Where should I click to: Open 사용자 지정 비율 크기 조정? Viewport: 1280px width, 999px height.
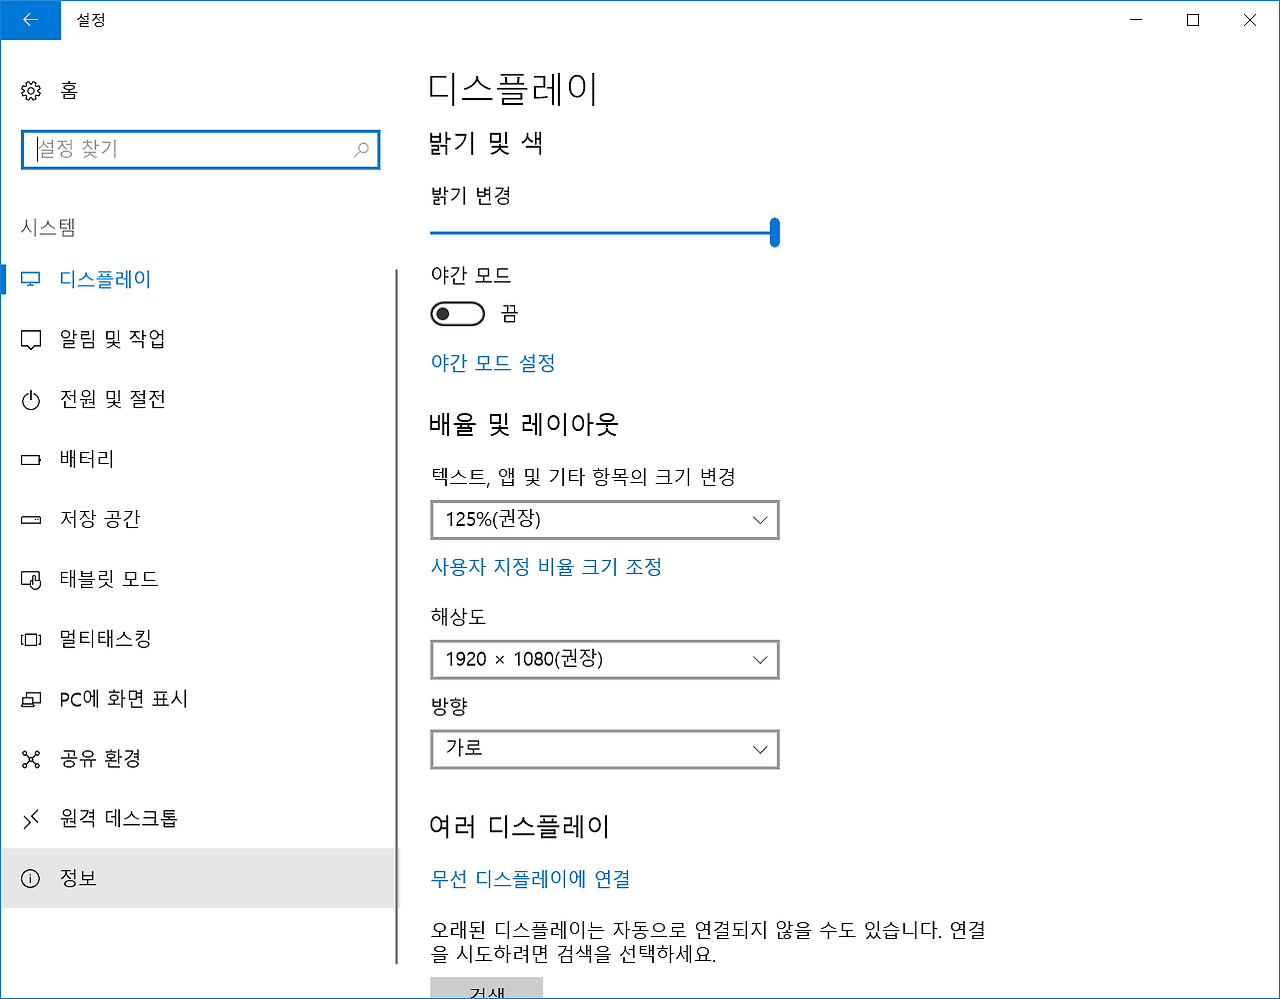coord(547,567)
